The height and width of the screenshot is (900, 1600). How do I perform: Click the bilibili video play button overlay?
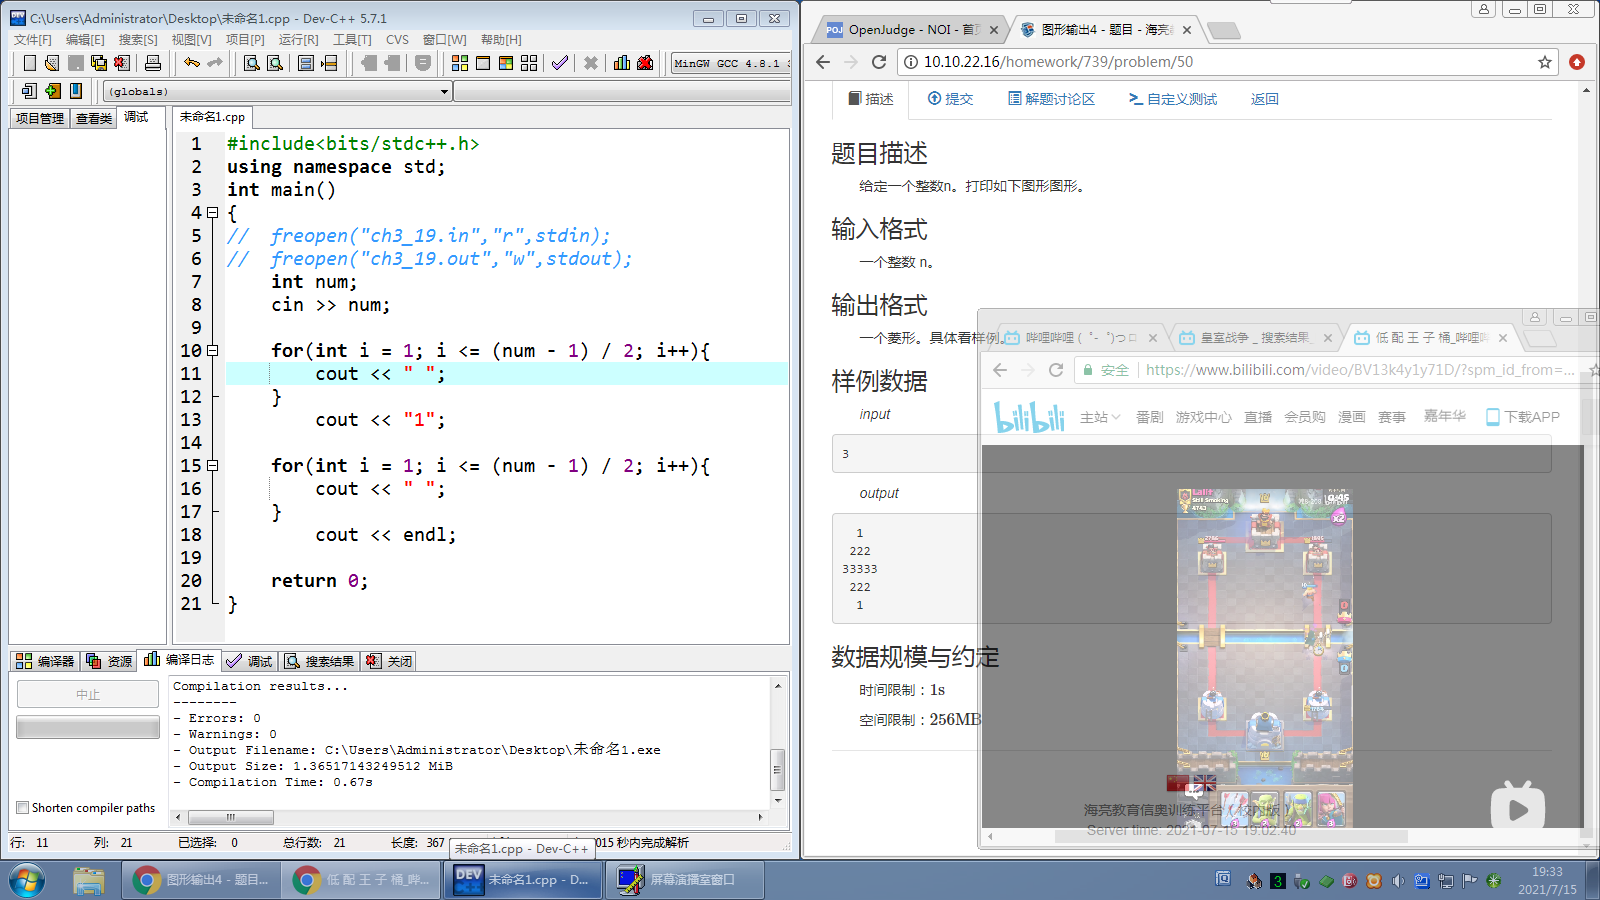(1518, 807)
